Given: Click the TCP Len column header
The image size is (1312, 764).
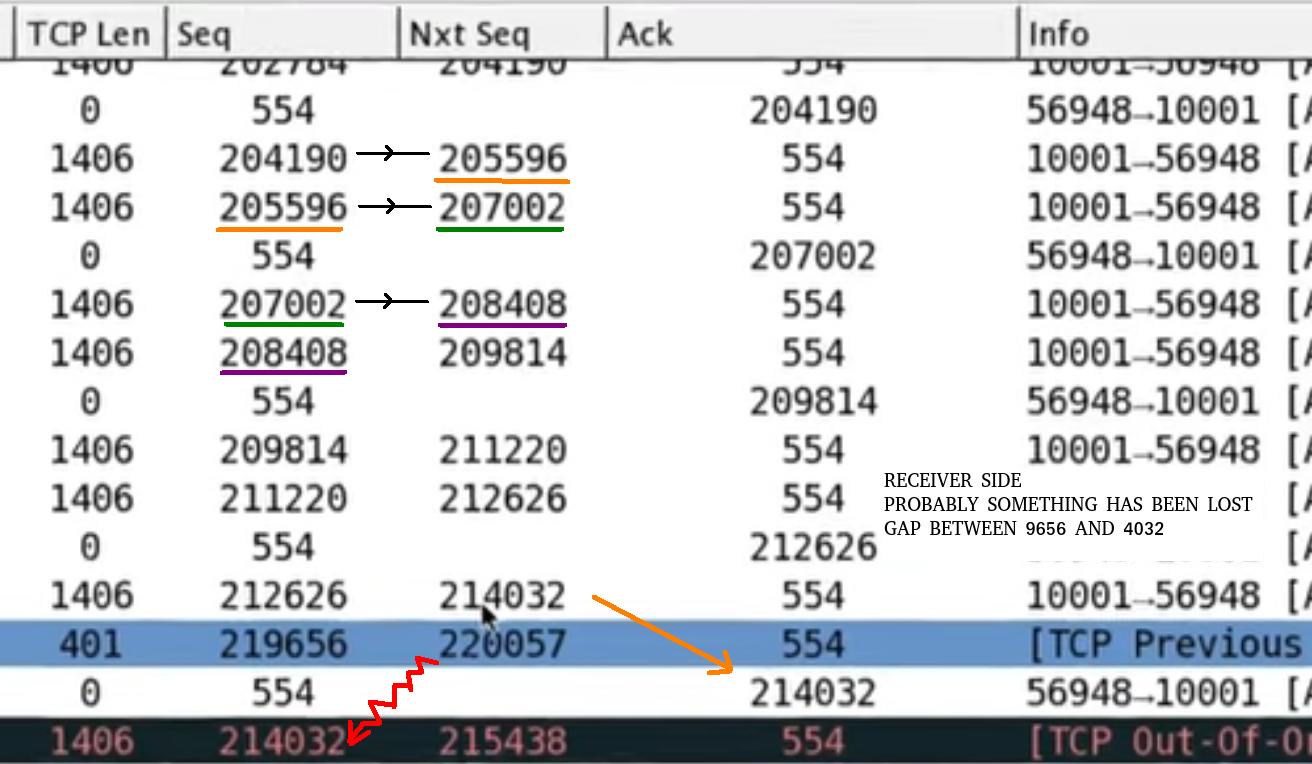Looking at the screenshot, I should coord(88,34).
